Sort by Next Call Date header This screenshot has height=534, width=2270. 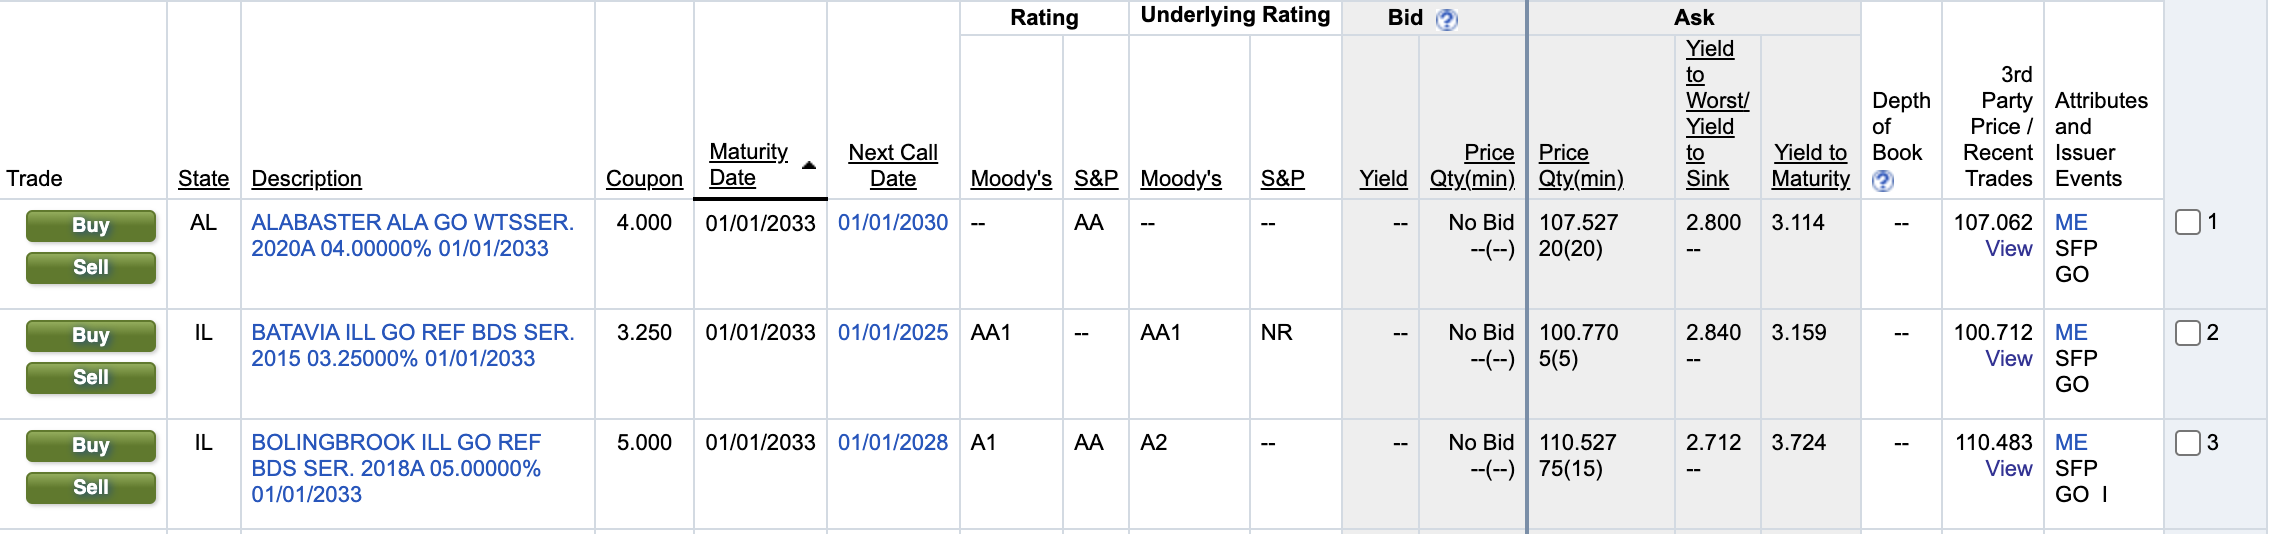892,165
